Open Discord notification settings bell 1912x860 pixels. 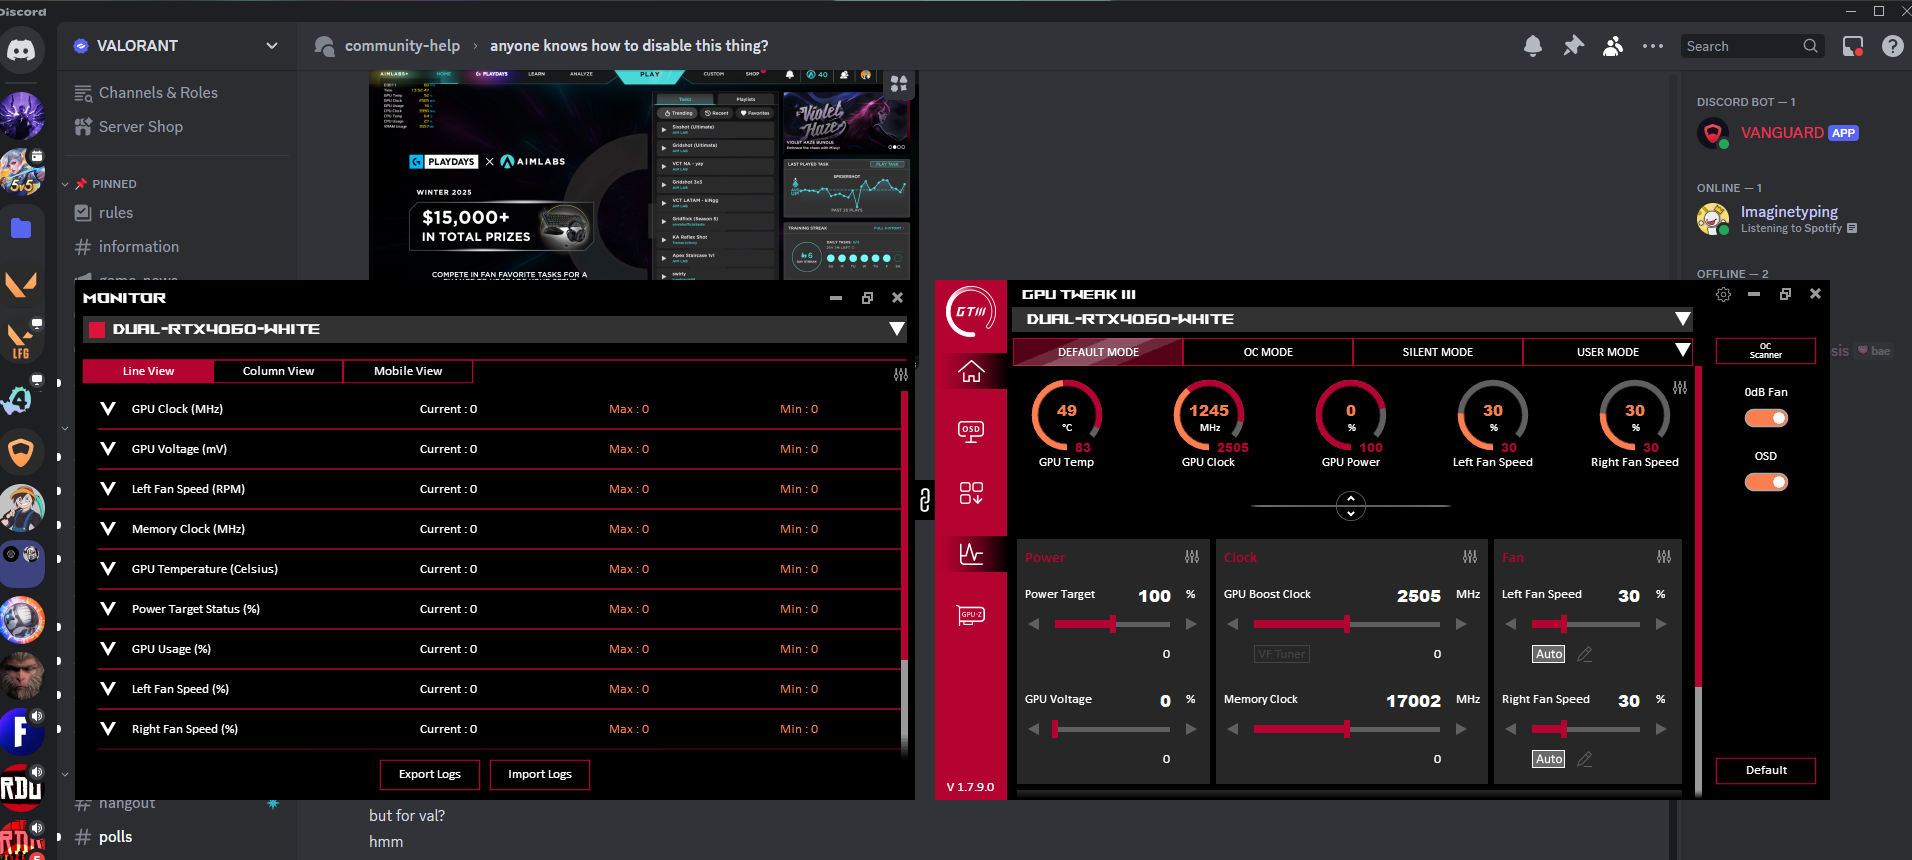tap(1533, 46)
